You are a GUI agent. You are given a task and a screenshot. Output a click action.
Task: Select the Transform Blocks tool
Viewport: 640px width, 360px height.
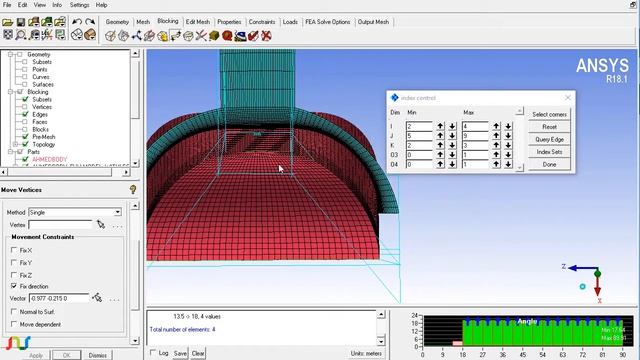(188, 36)
